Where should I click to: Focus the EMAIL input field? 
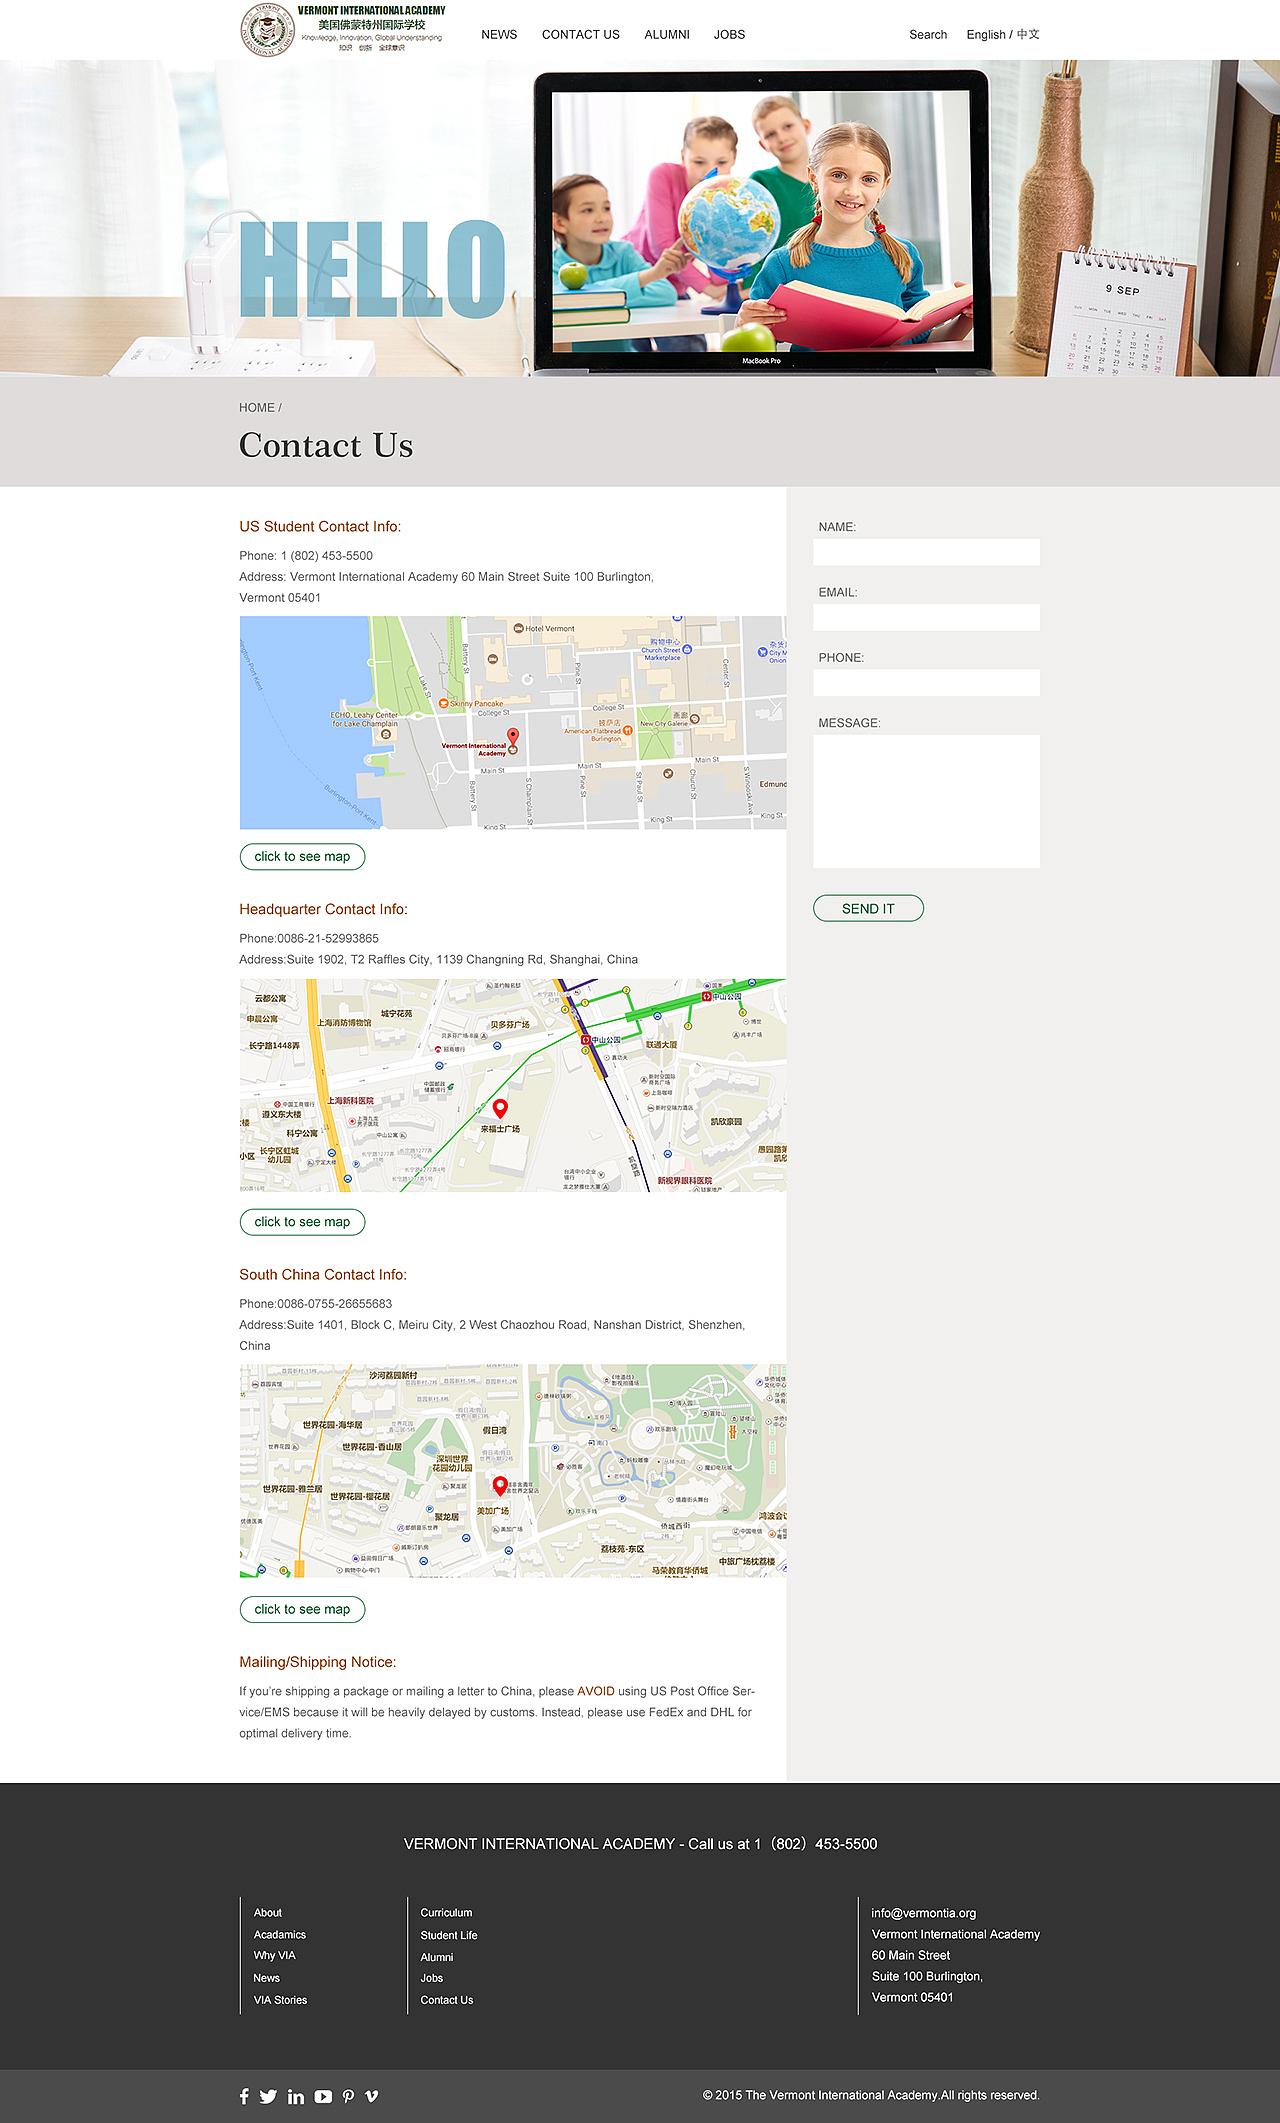click(x=926, y=617)
